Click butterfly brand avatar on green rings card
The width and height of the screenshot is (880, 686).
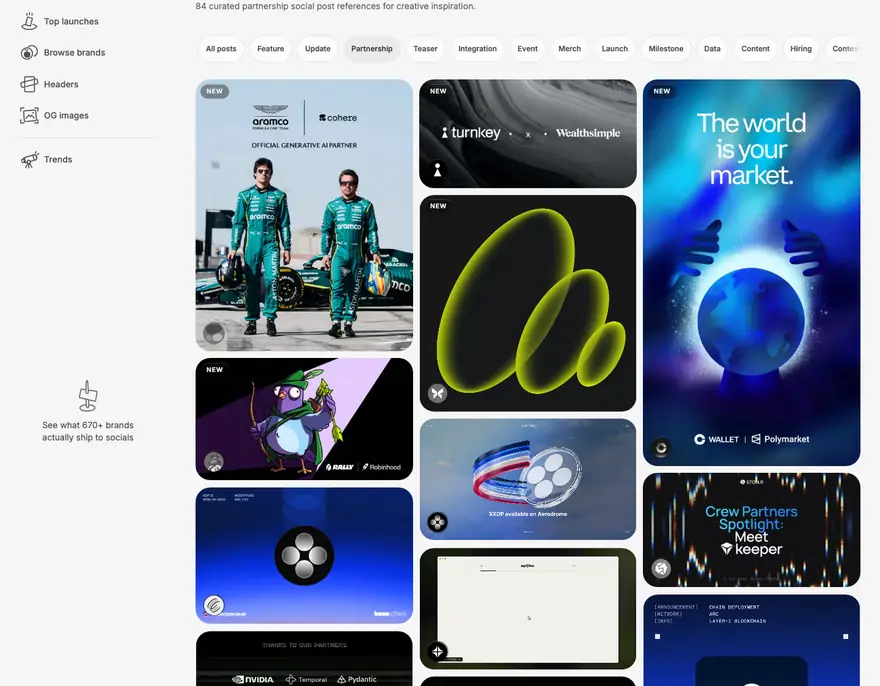point(438,394)
